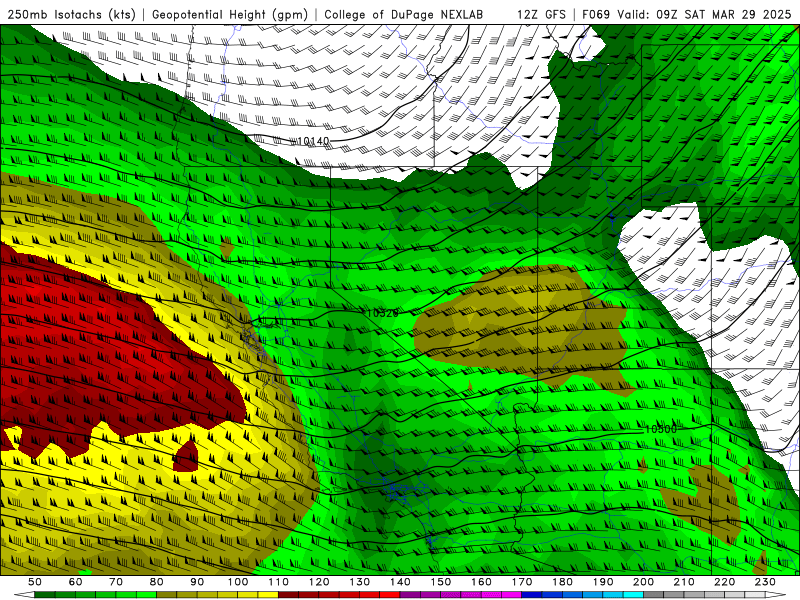Click the 130 kts colorbar label
800x600 pixels.
pyautogui.click(x=360, y=582)
